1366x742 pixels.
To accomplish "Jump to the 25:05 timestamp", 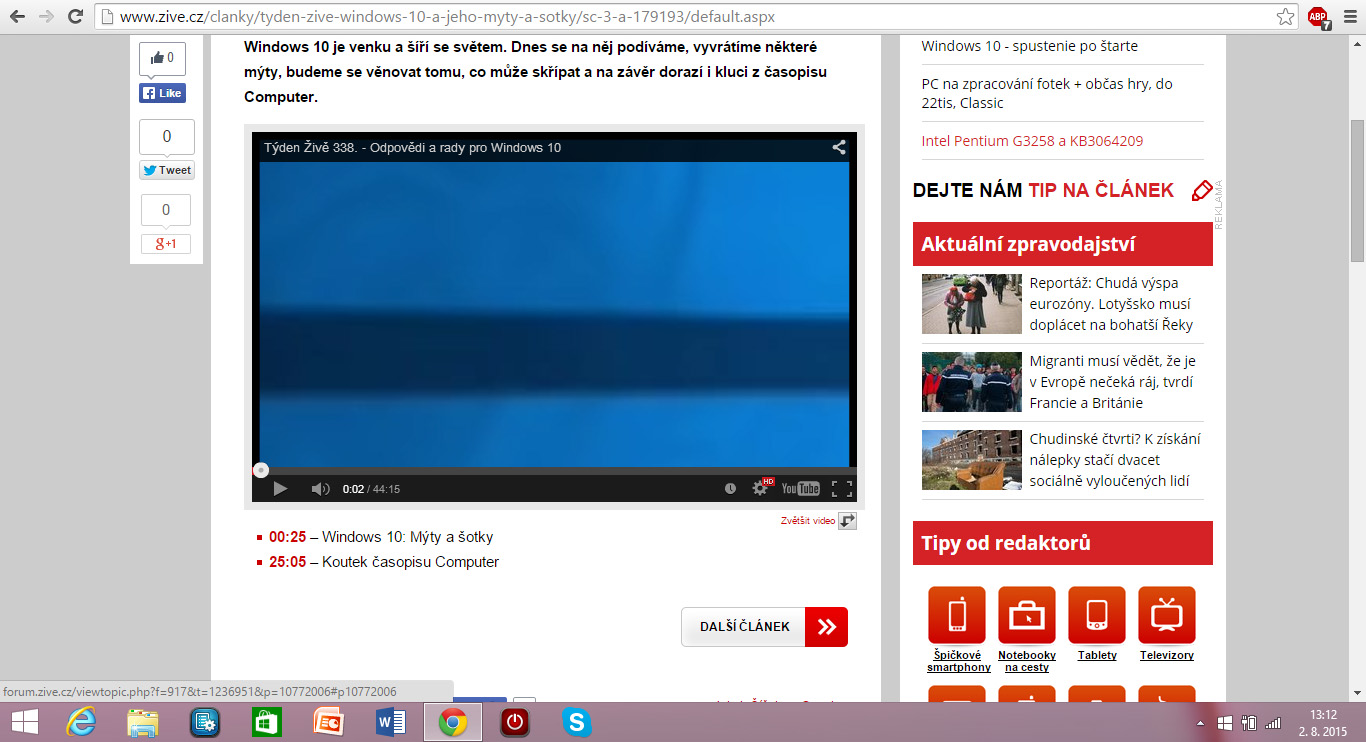I will point(288,562).
